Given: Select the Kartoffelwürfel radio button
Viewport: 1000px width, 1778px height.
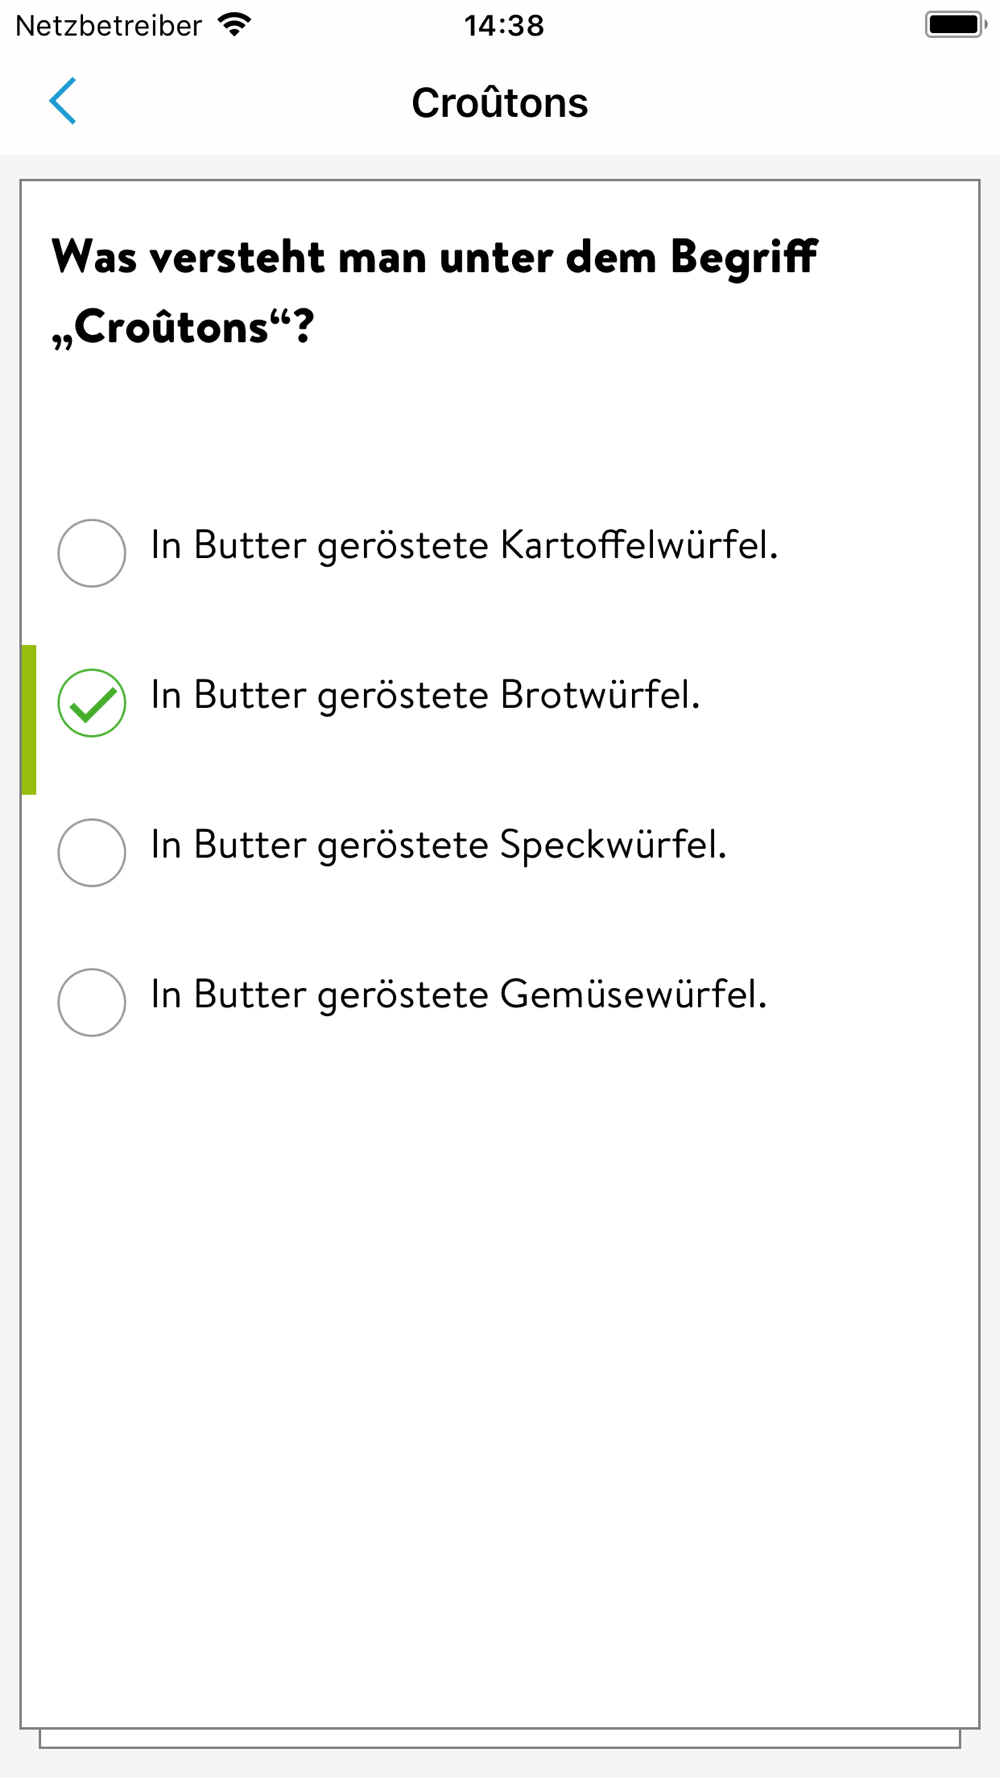Looking at the screenshot, I should pyautogui.click(x=92, y=553).
